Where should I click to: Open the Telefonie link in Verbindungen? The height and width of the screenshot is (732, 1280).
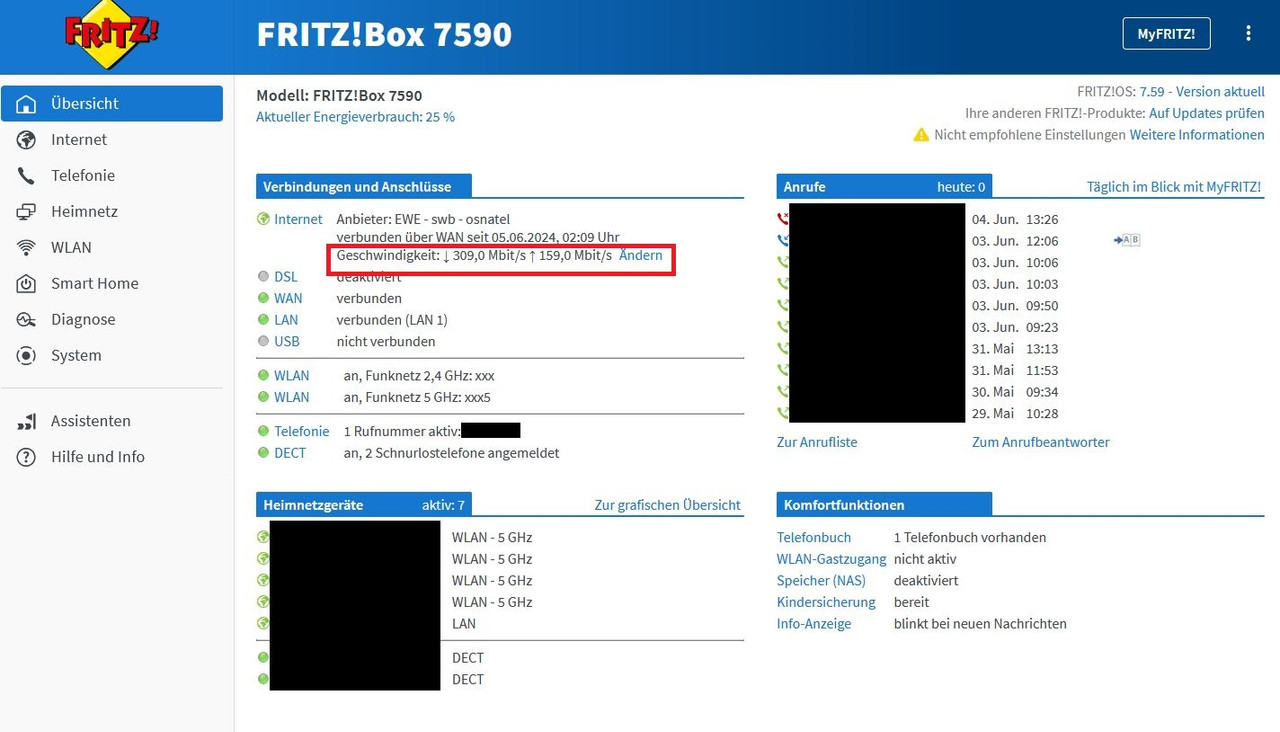click(x=302, y=431)
